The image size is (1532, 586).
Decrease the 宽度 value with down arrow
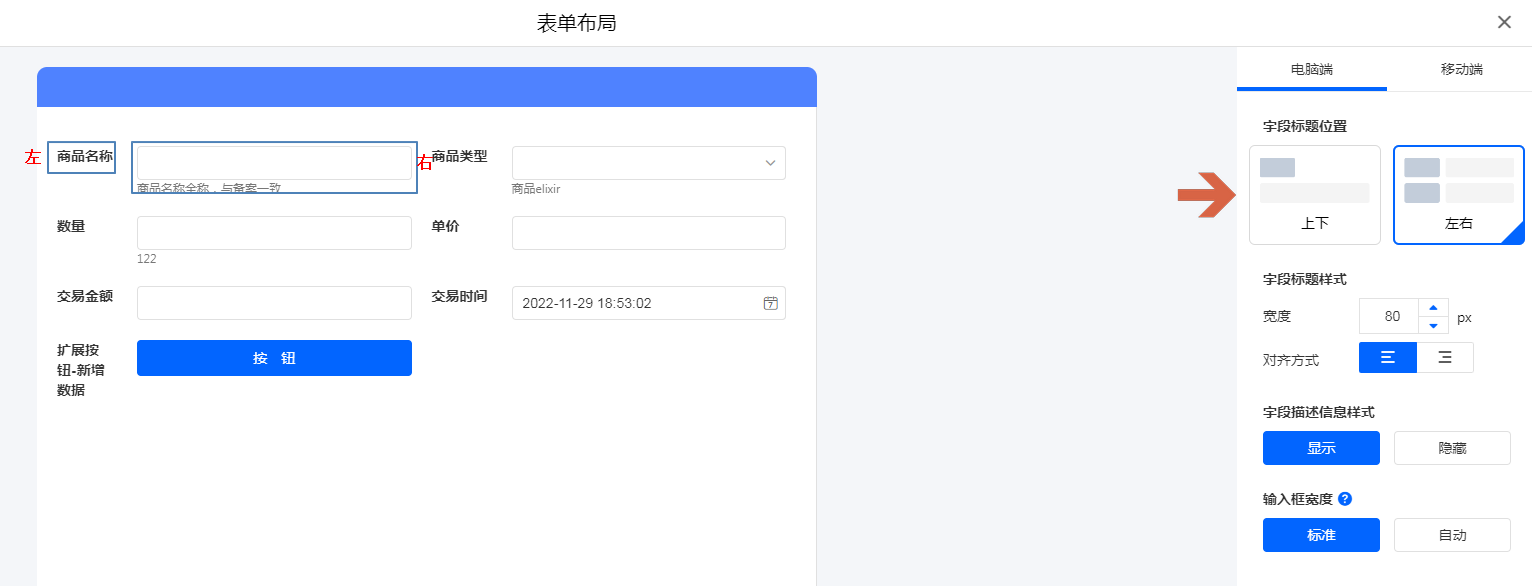pyautogui.click(x=1433, y=325)
